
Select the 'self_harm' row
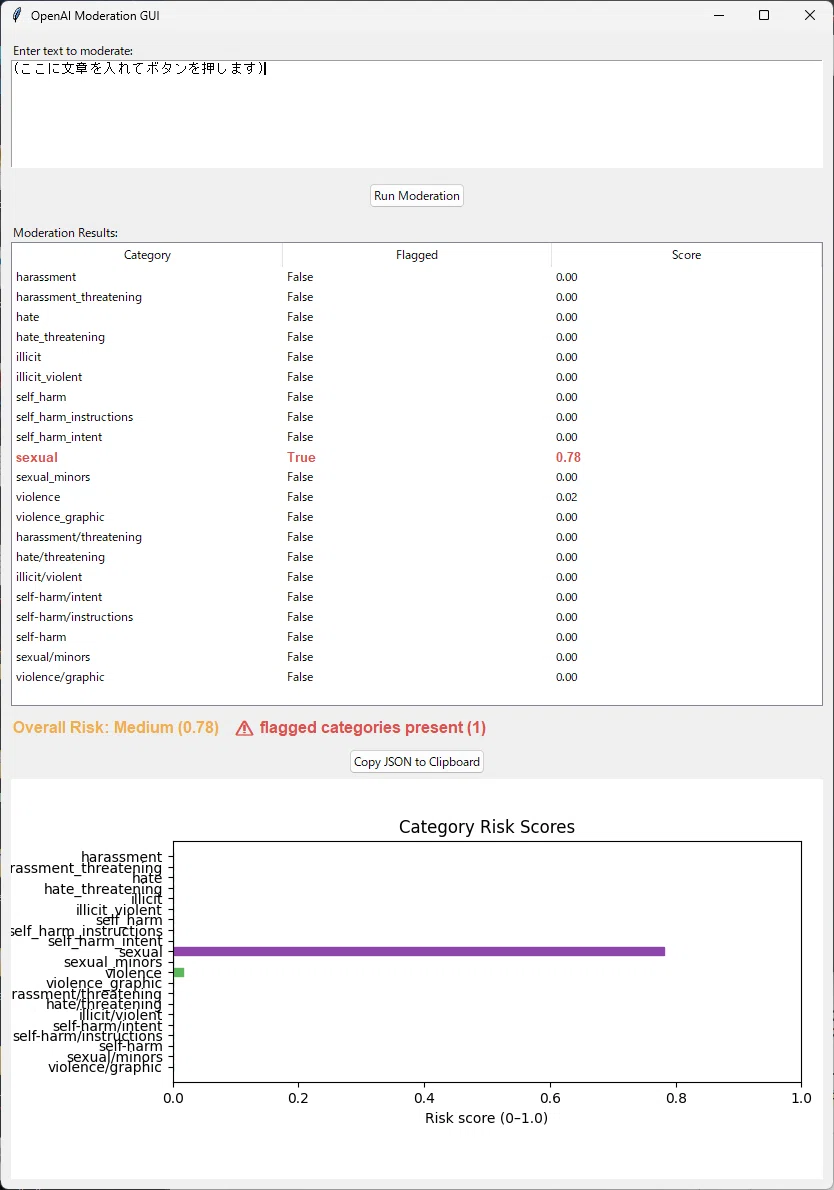coord(417,397)
